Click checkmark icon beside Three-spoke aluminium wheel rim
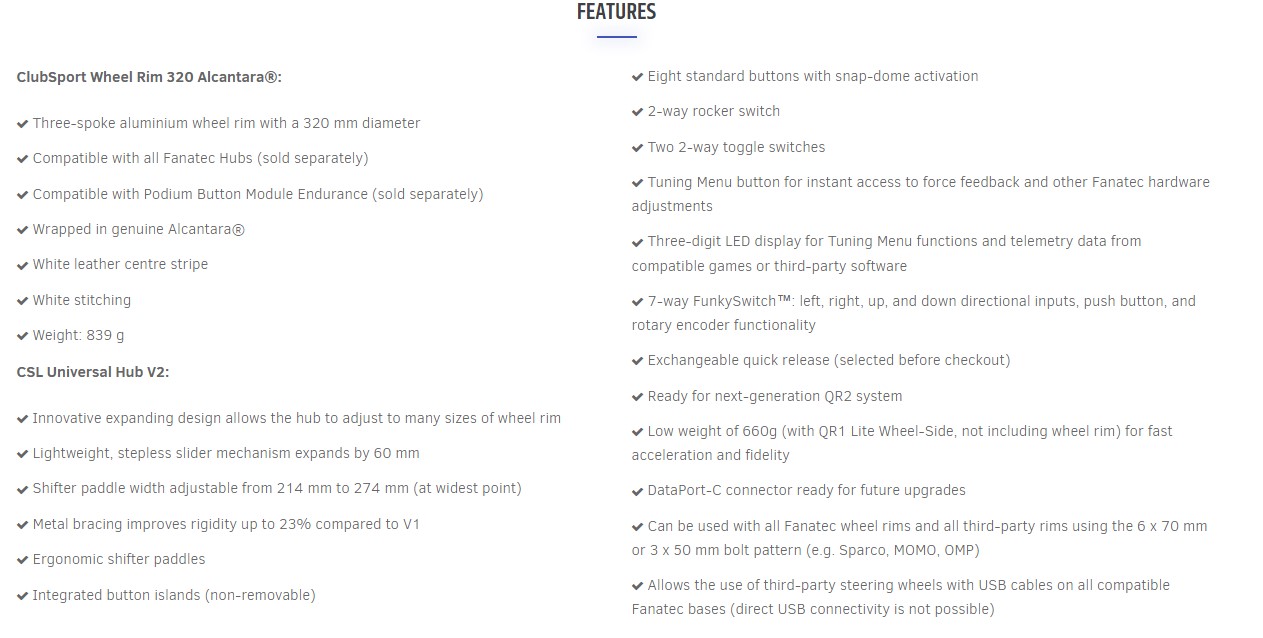Image resolution: width=1263 pixels, height=638 pixels. tap(23, 124)
